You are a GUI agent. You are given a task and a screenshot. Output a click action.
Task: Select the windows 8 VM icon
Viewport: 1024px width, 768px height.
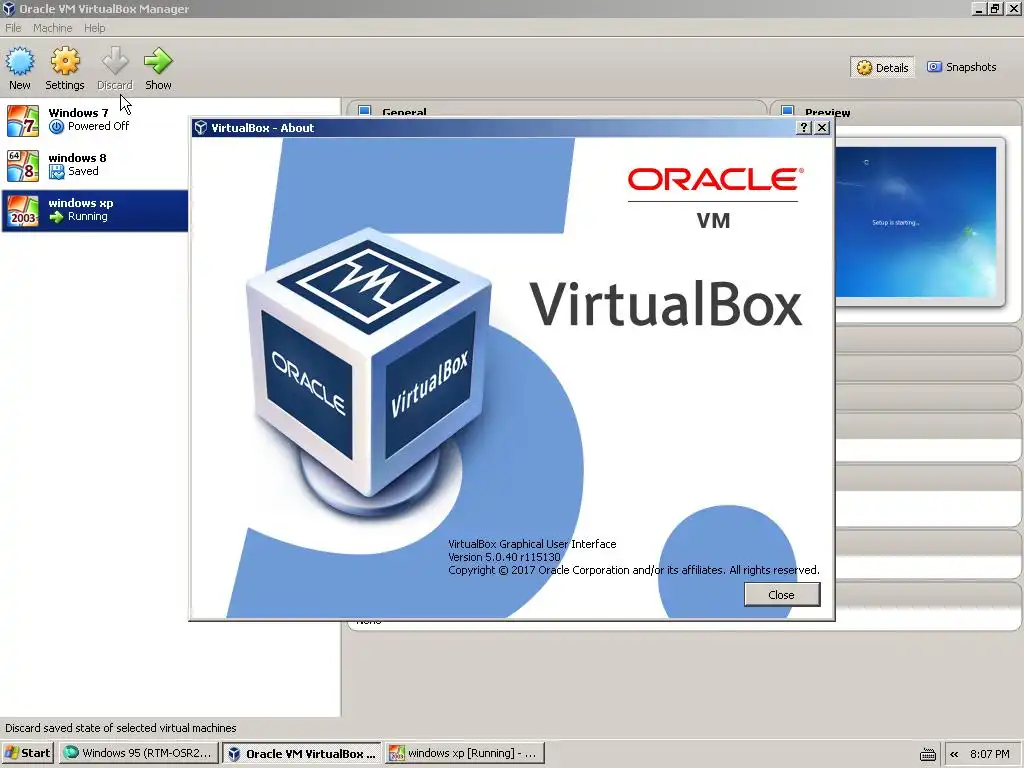click(23, 166)
